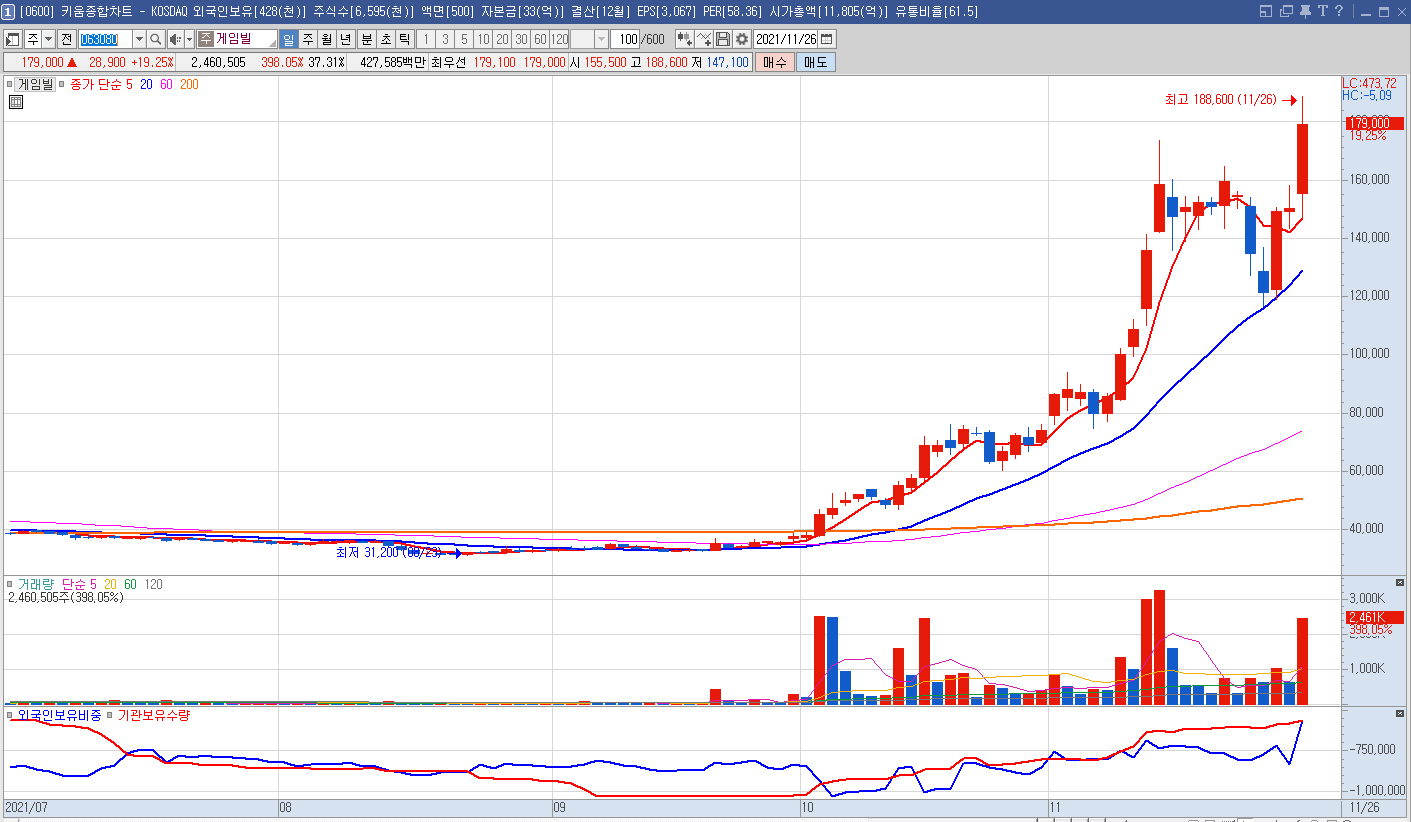Click the grid table icon under 게임빌 label
This screenshot has height=822, width=1411.
(16, 102)
